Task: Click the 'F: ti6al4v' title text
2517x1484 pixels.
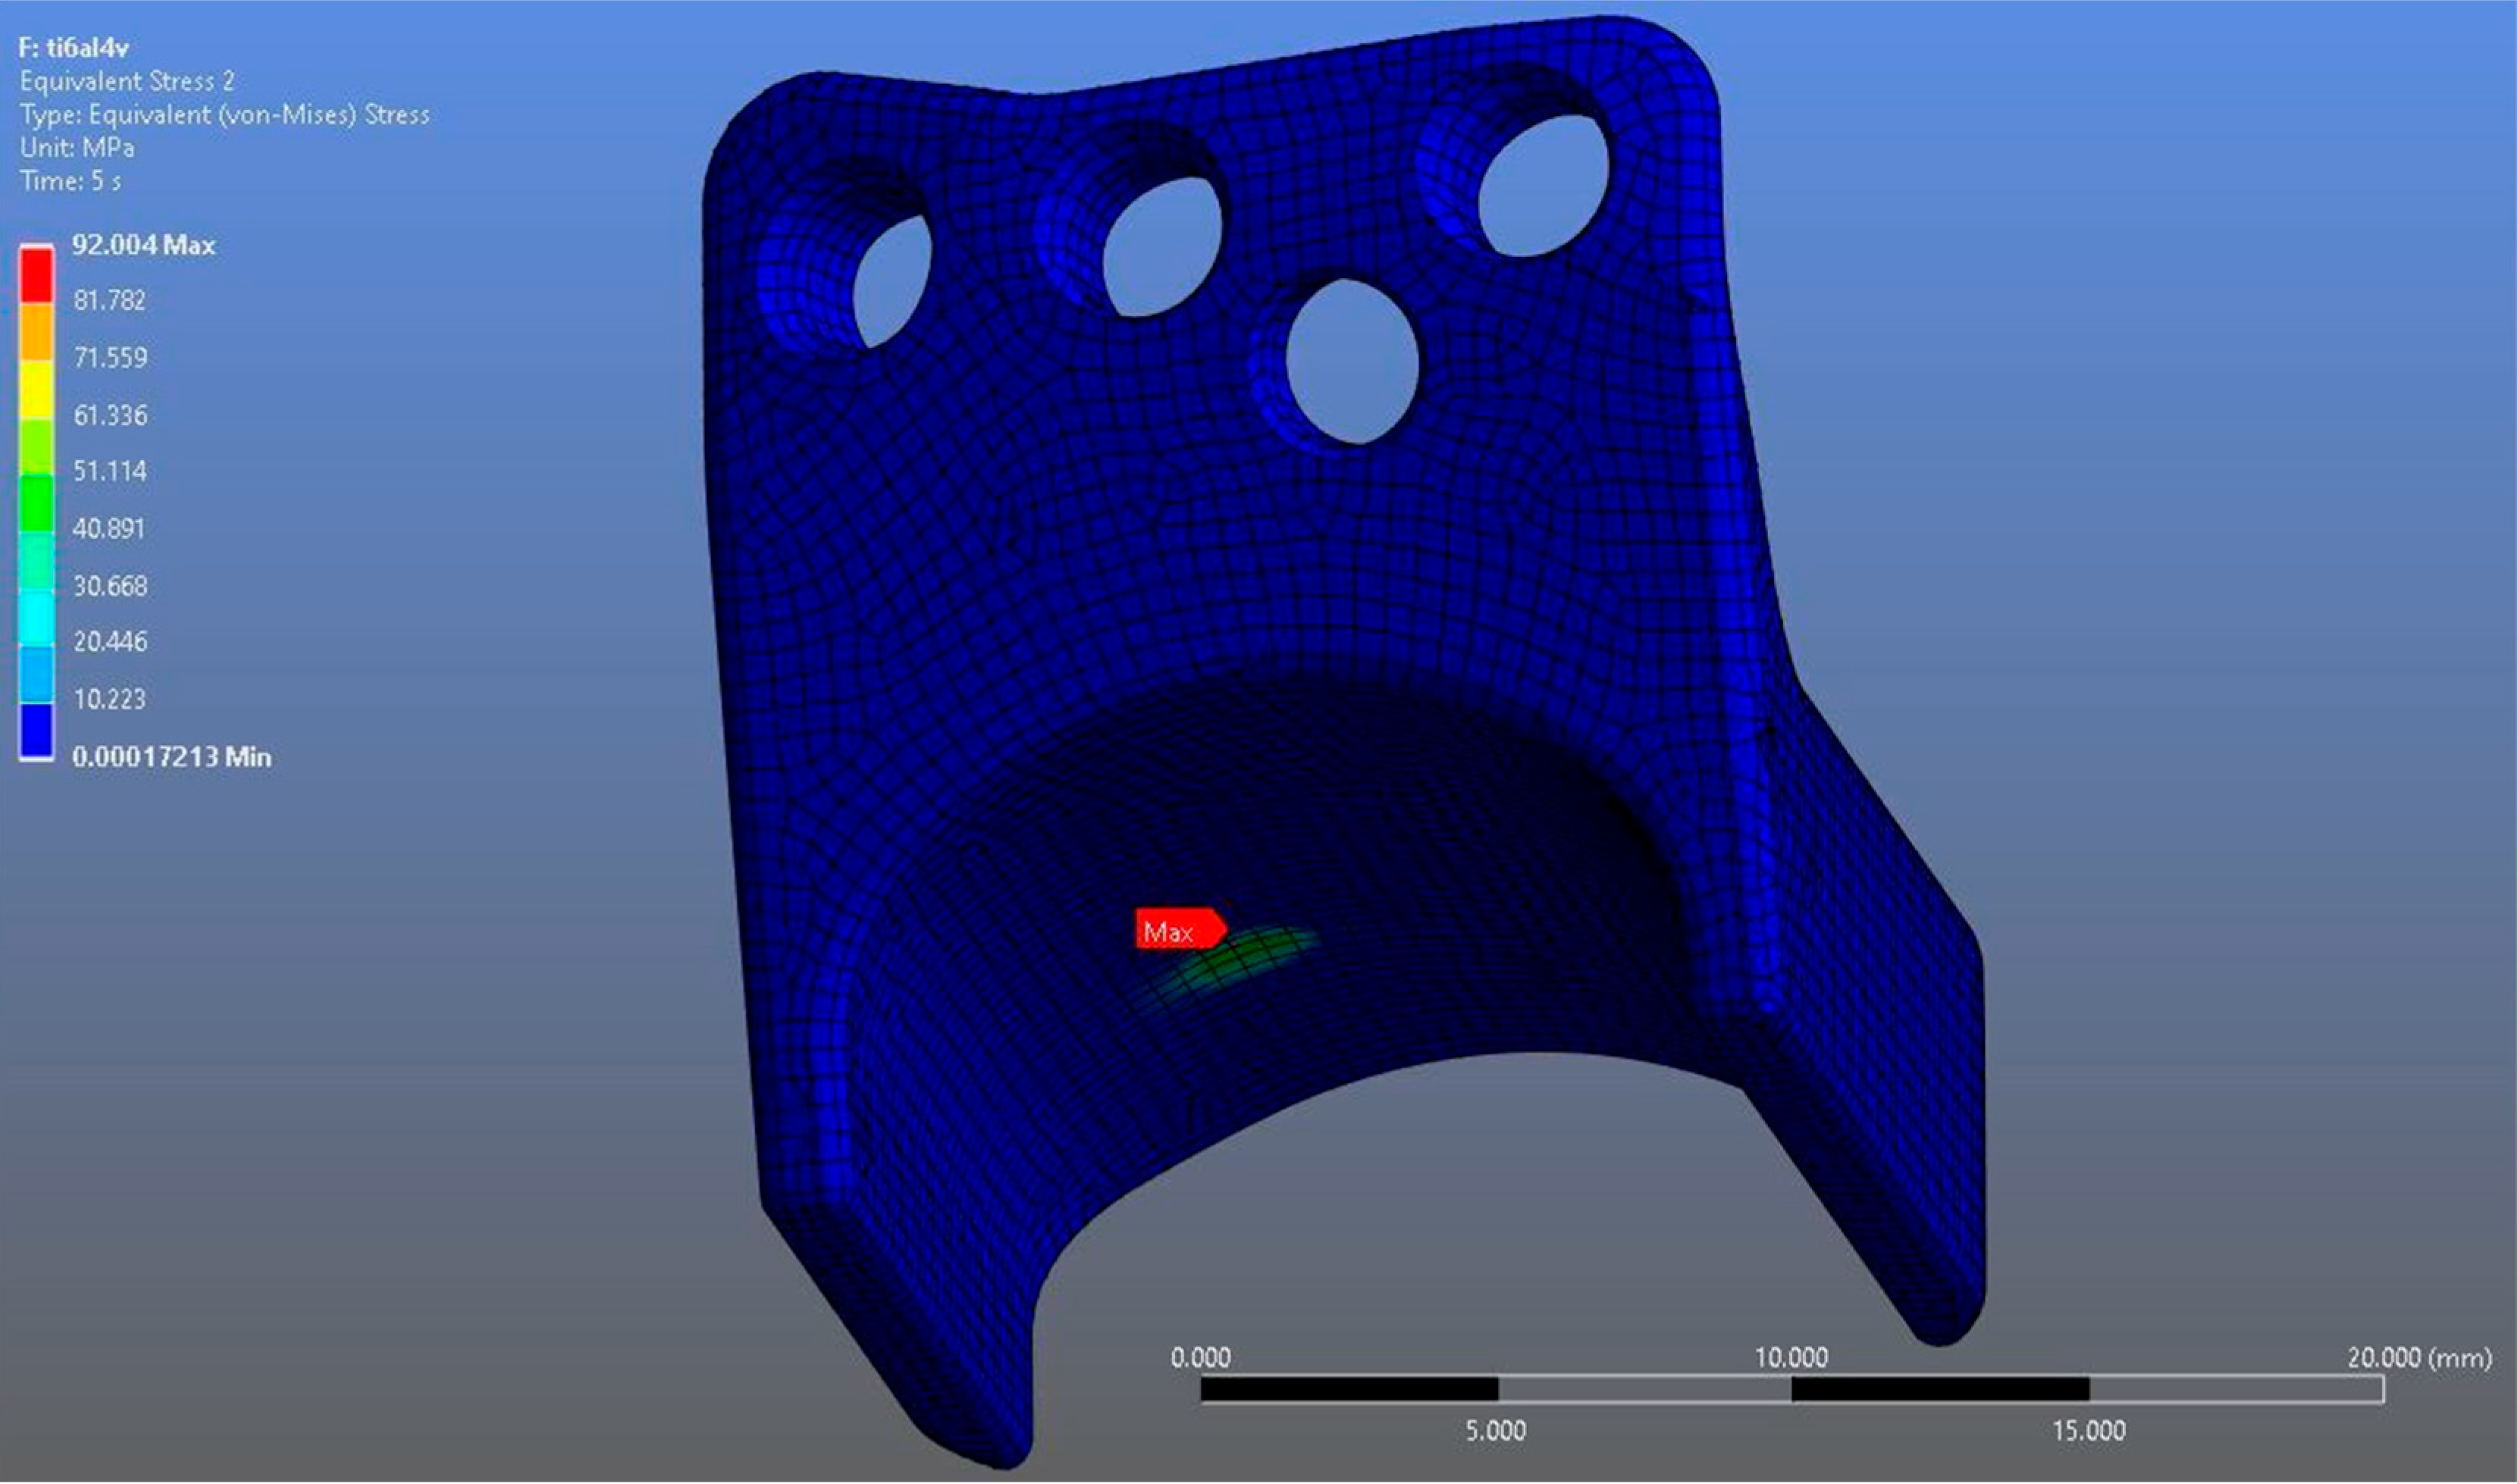Action: click(x=73, y=47)
